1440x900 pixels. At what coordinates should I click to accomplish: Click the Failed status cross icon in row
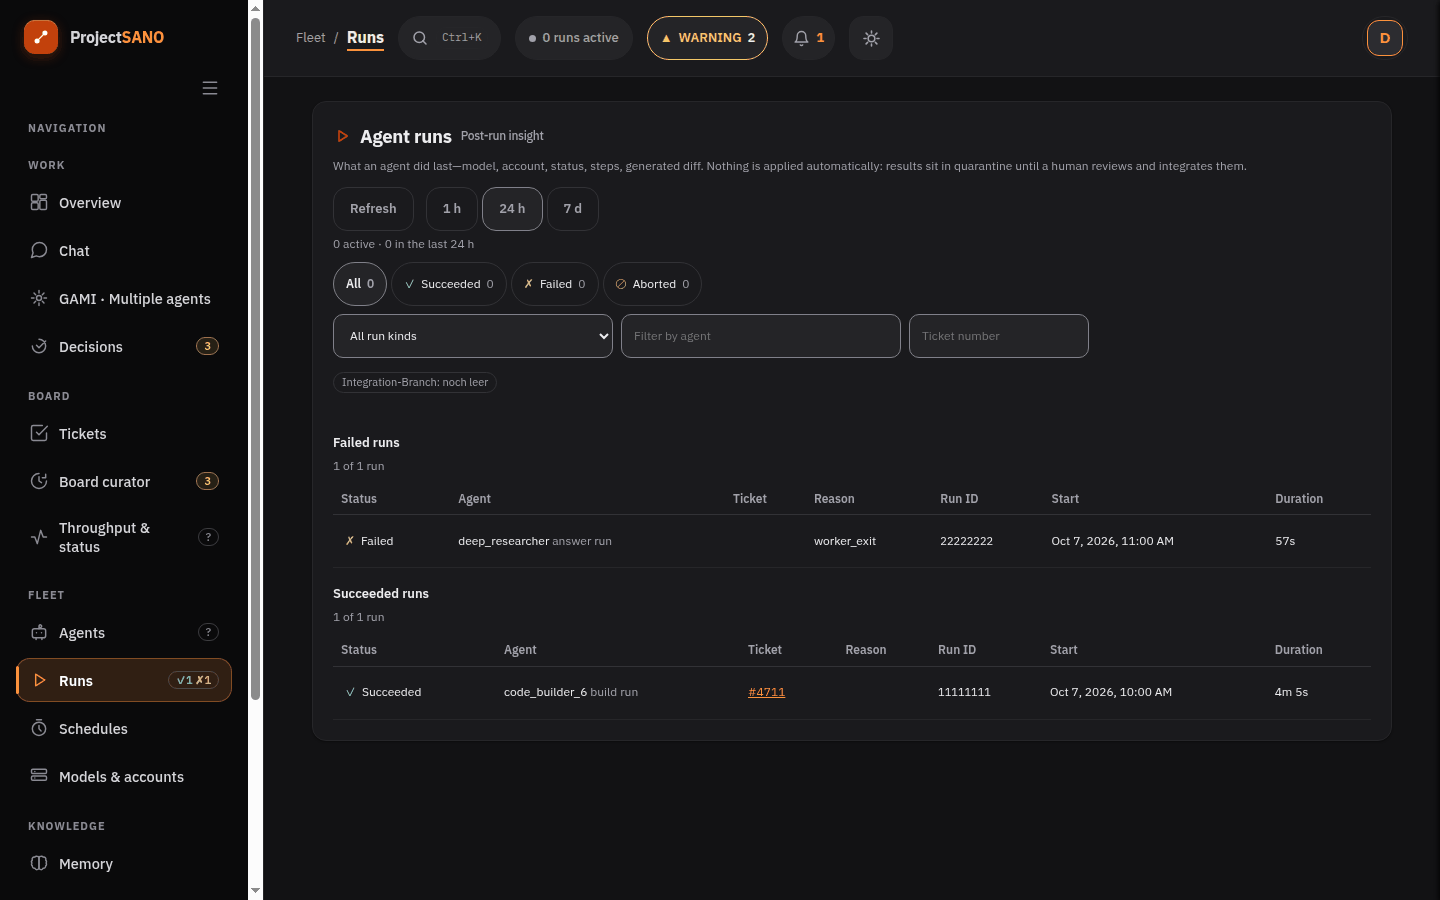coord(350,541)
